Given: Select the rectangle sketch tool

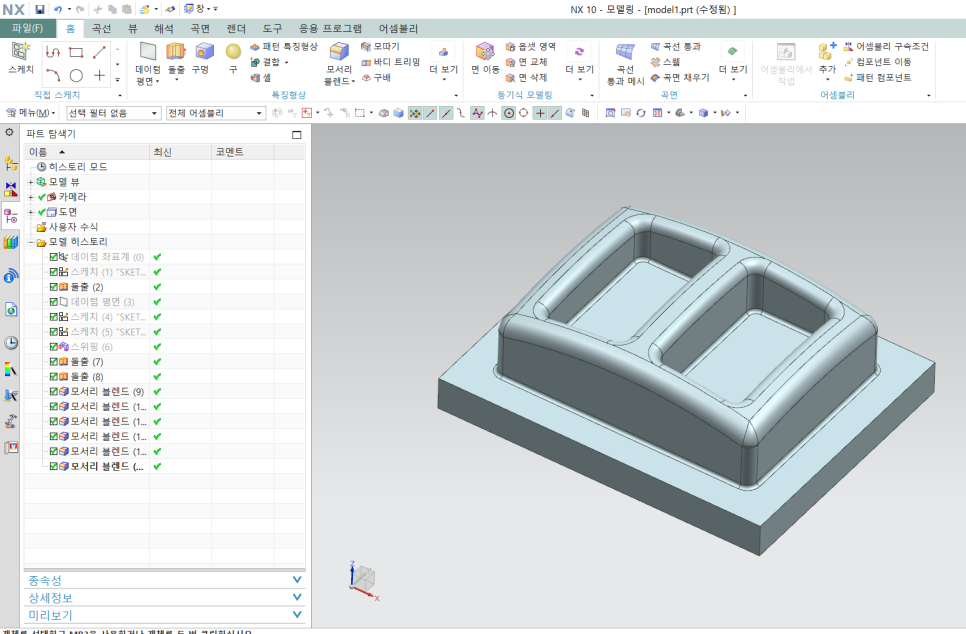Looking at the screenshot, I should point(76,52).
